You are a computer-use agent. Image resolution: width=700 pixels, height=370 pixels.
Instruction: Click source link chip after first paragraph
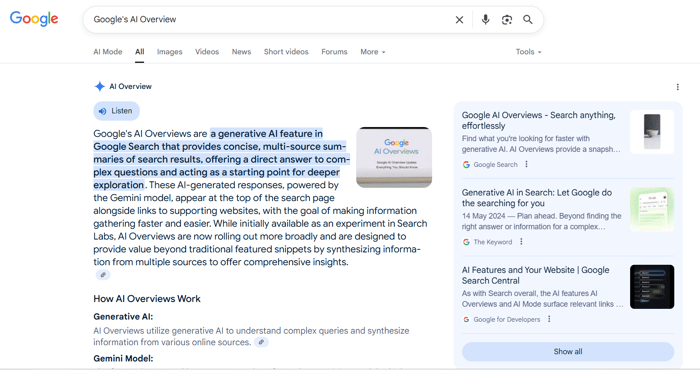[x=103, y=275]
